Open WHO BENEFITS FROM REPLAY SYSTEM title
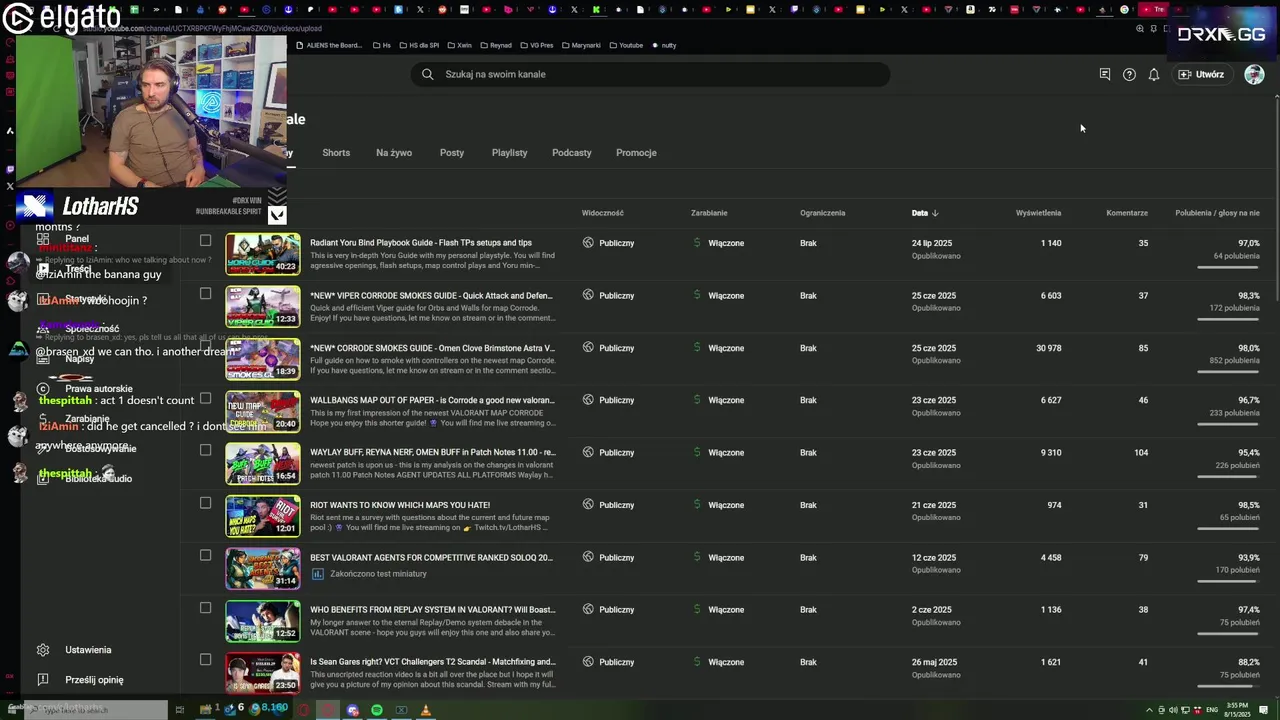Screen dimensions: 1280x720 point(432,609)
